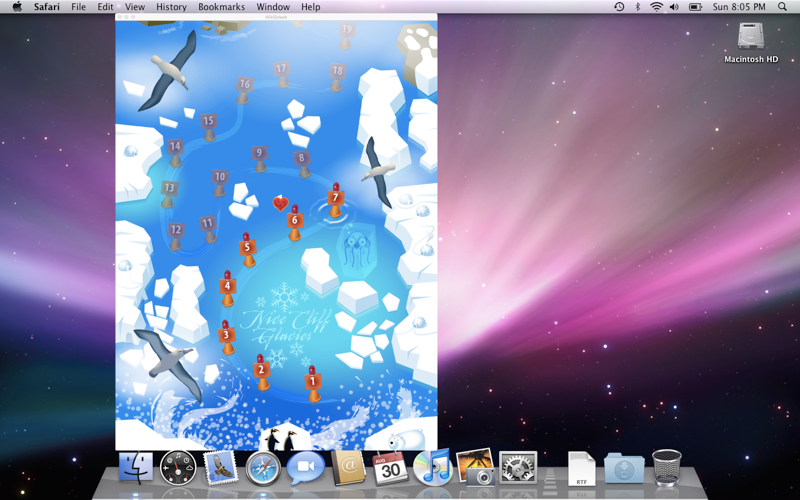Choose level 6 buoy
The width and height of the screenshot is (800, 500).
[x=294, y=222]
